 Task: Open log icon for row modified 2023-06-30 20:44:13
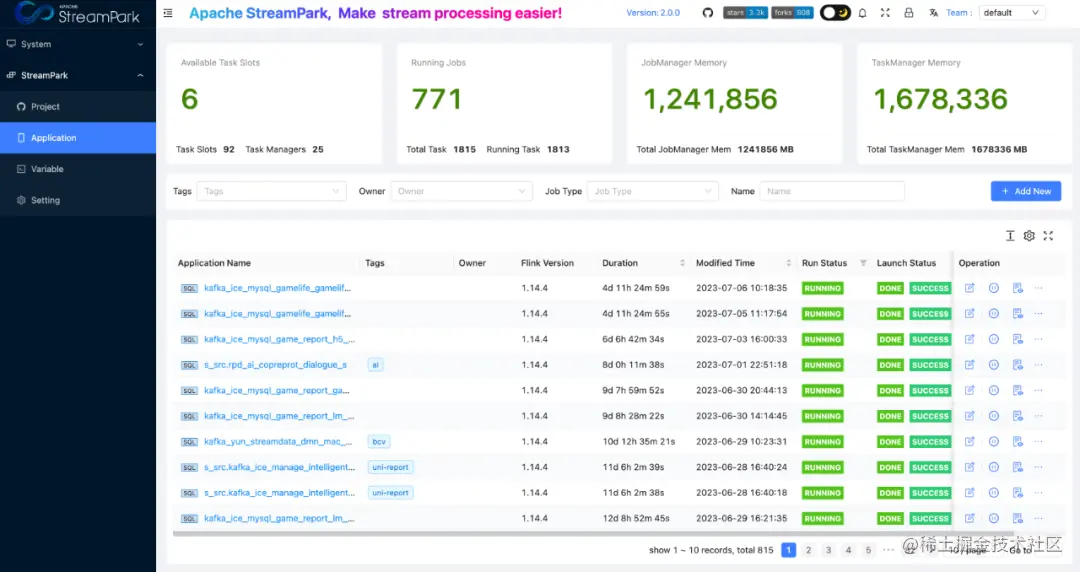coord(1017,390)
